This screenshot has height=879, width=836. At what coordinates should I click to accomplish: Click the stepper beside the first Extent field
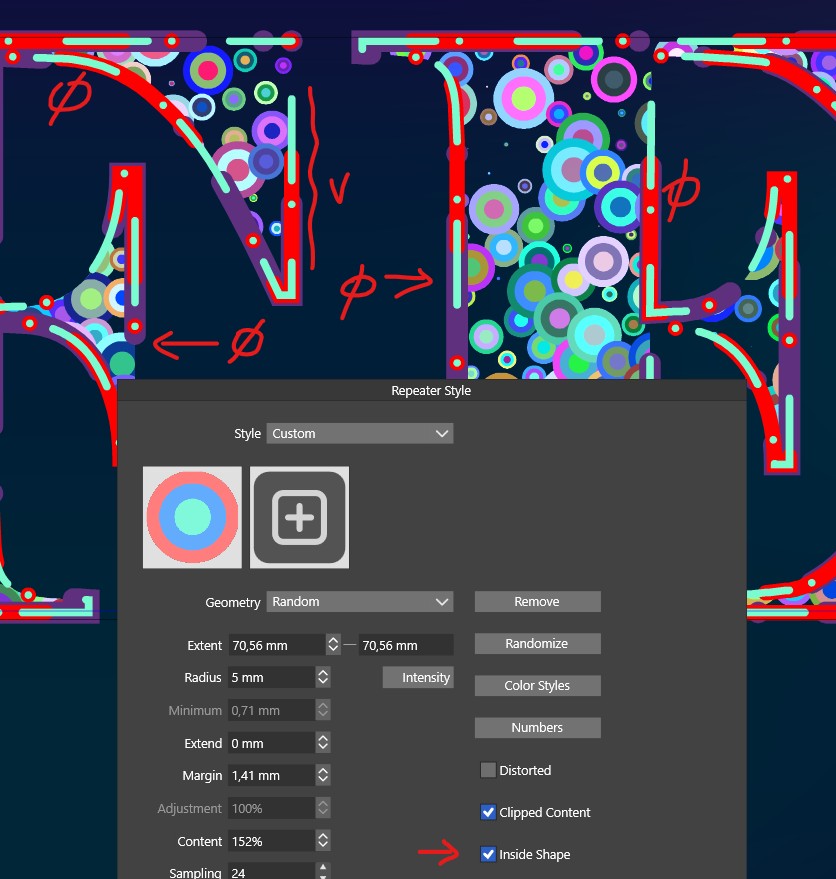334,645
